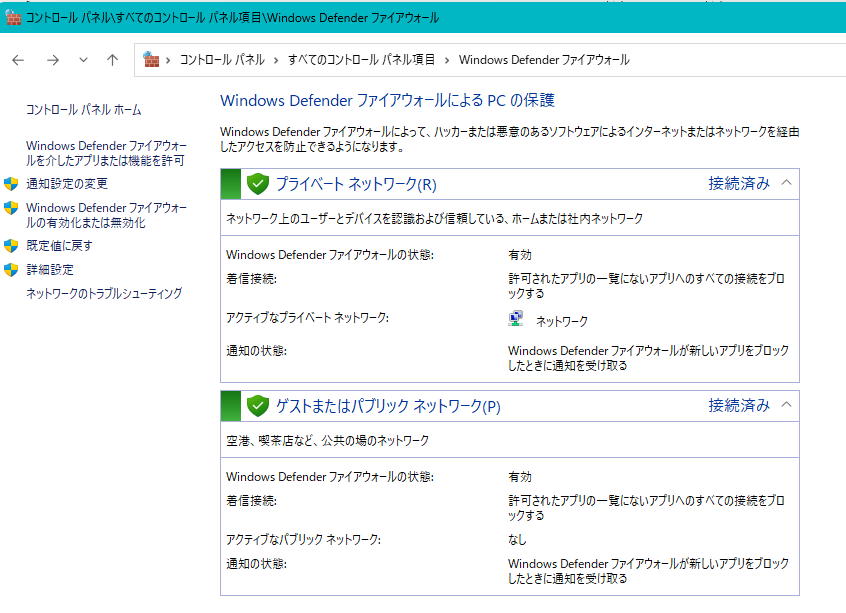Screen dimensions: 846x613
Task: Click the green shield icon for プライベート ネットワーク
Action: click(x=258, y=183)
